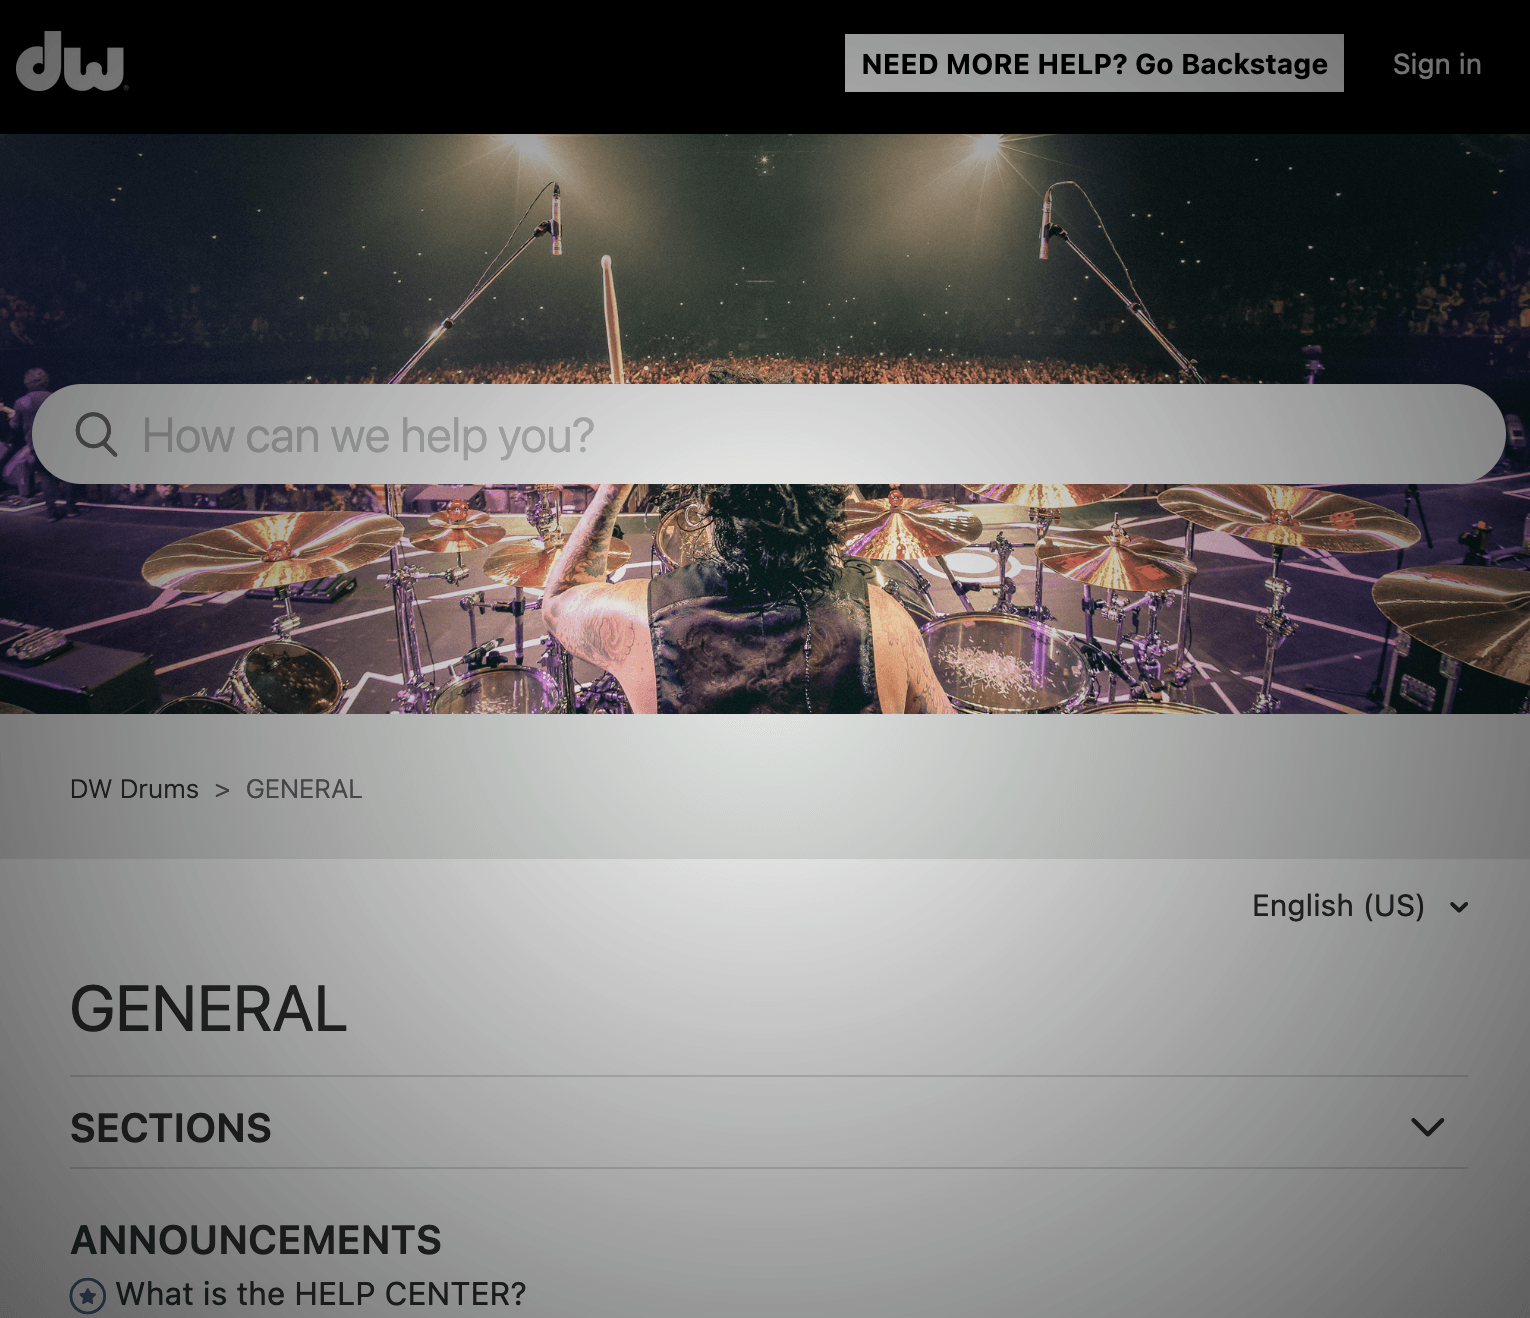1530x1318 pixels.
Task: Go to DW Drums breadcrumb
Action: pos(134,789)
